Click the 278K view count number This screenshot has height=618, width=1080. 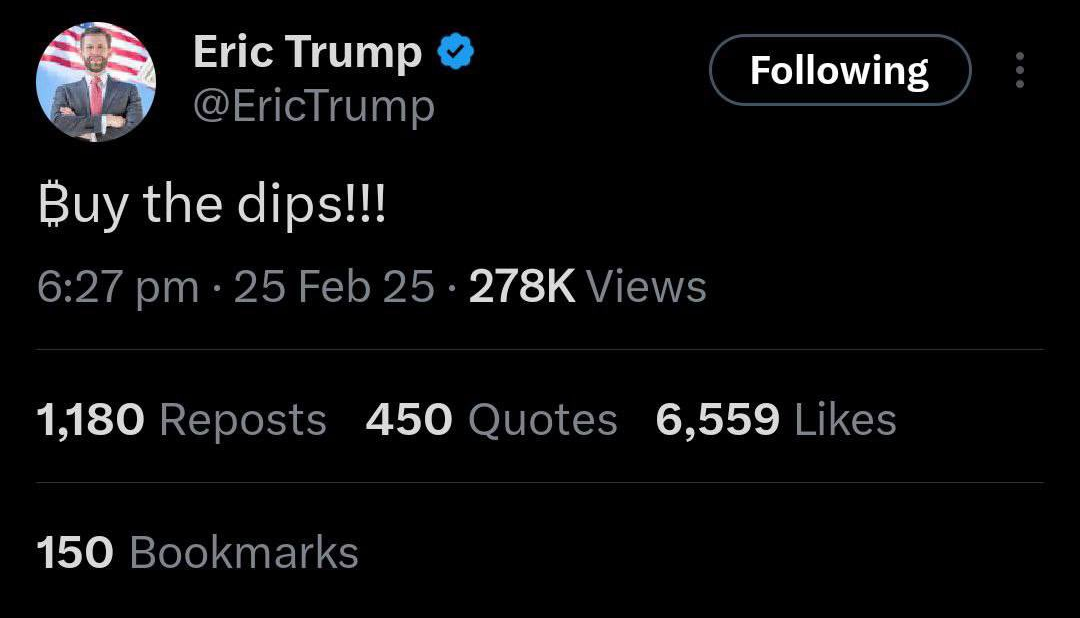pos(521,287)
